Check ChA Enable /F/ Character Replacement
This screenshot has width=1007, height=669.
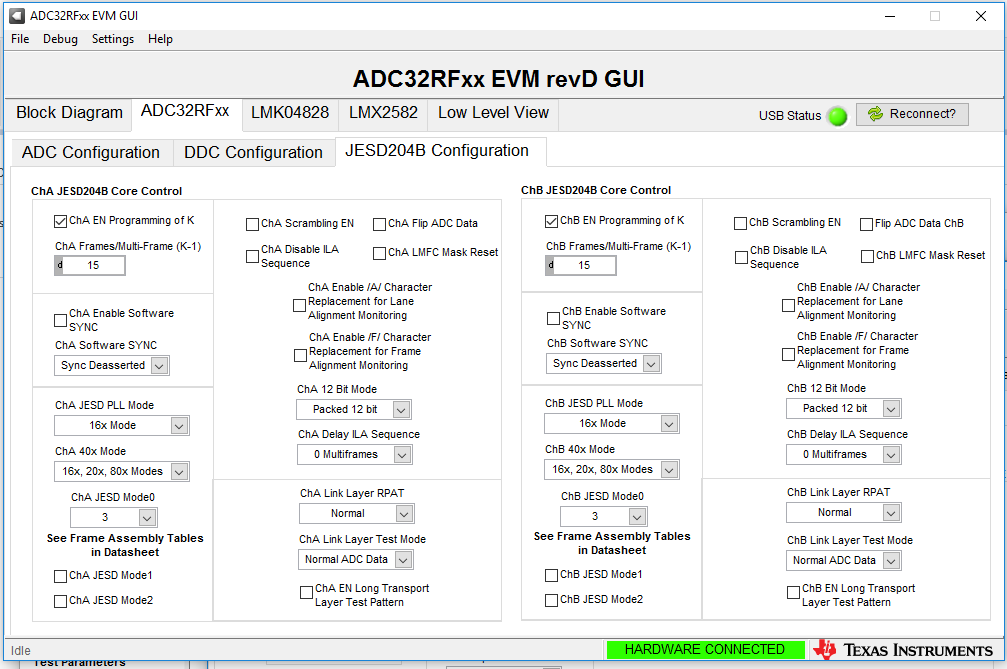tap(300, 356)
